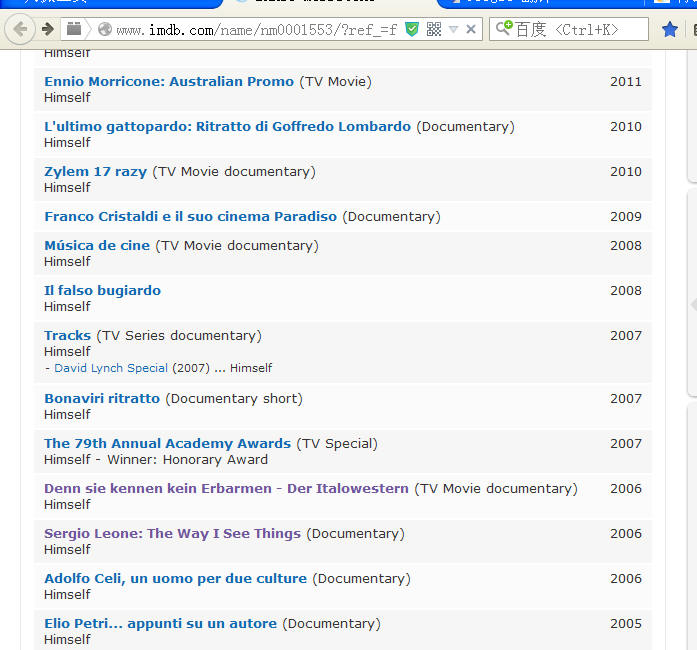Click the 2009 year for Franco Cristaldi
The height and width of the screenshot is (650, 697).
click(626, 217)
